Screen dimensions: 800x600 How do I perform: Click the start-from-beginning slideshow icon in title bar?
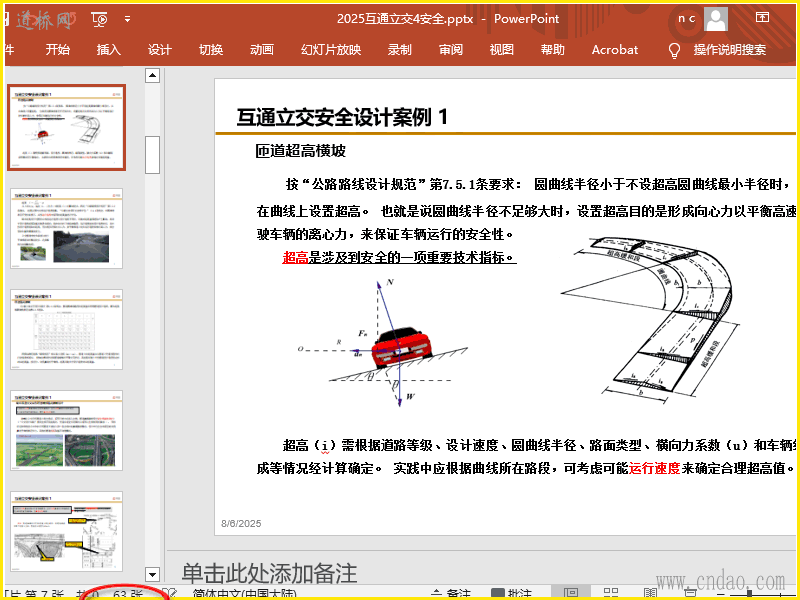[x=99, y=19]
